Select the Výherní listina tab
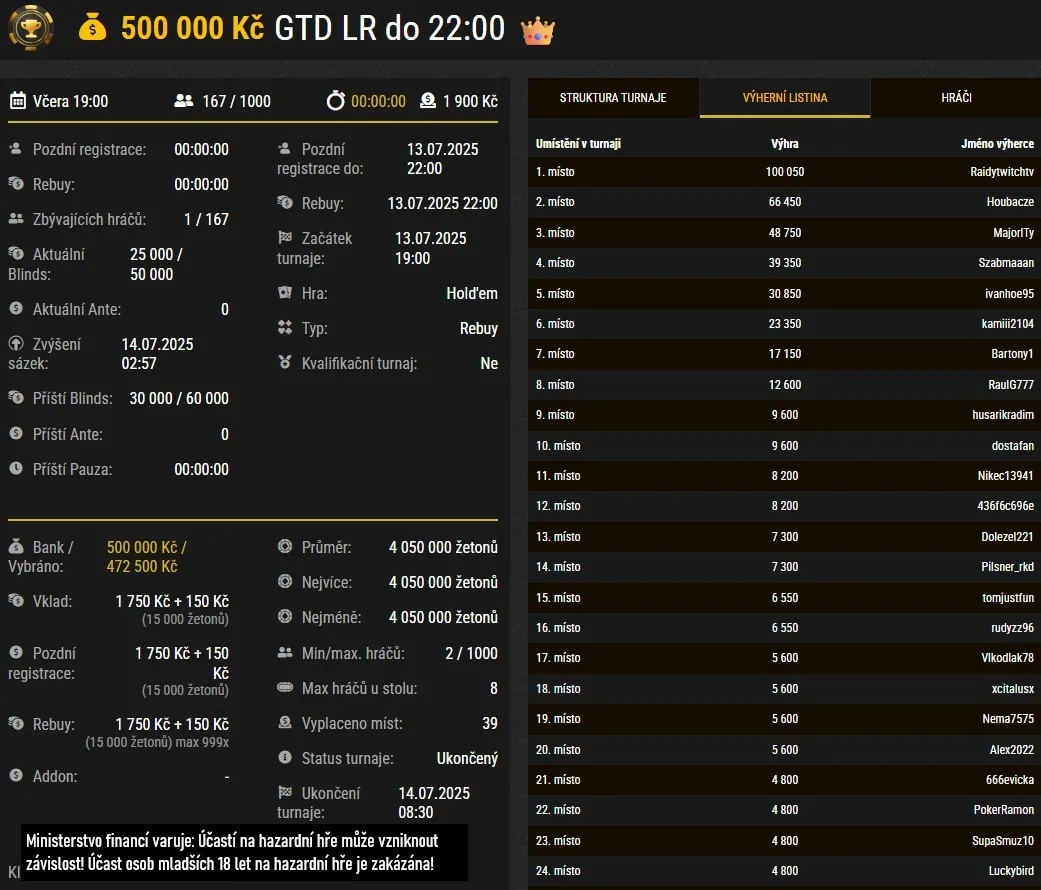The height and width of the screenshot is (890, 1041). (x=785, y=98)
